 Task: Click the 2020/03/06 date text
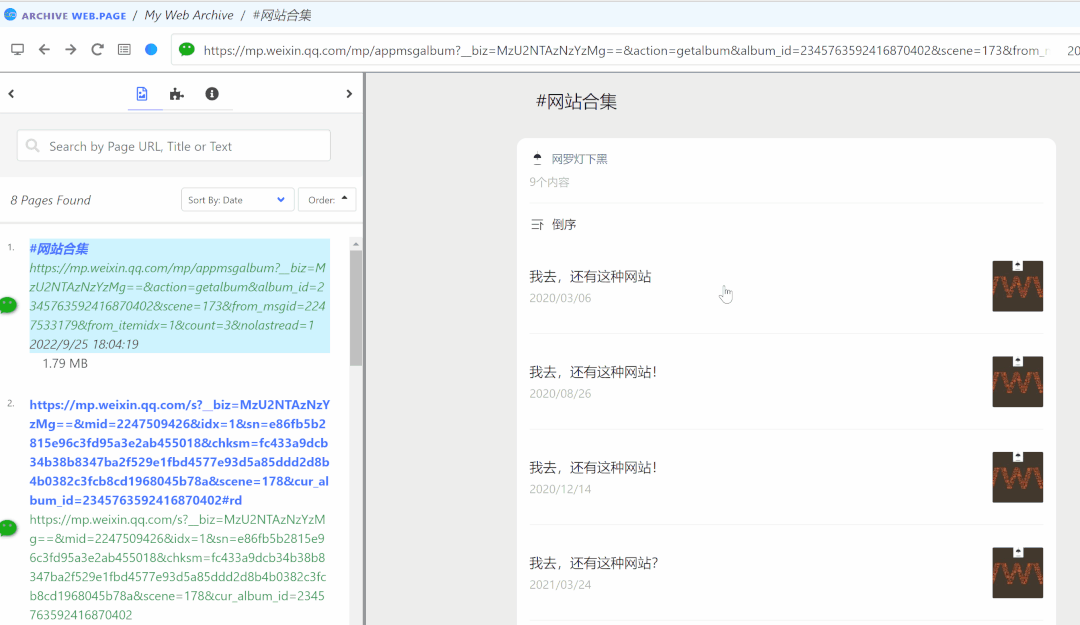point(560,298)
